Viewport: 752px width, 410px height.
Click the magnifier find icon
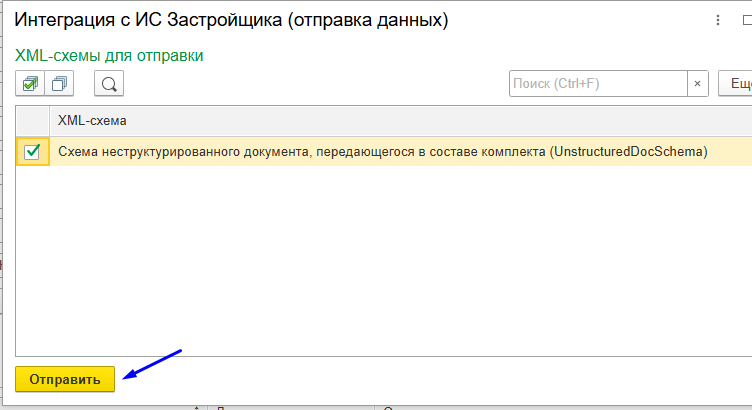109,84
